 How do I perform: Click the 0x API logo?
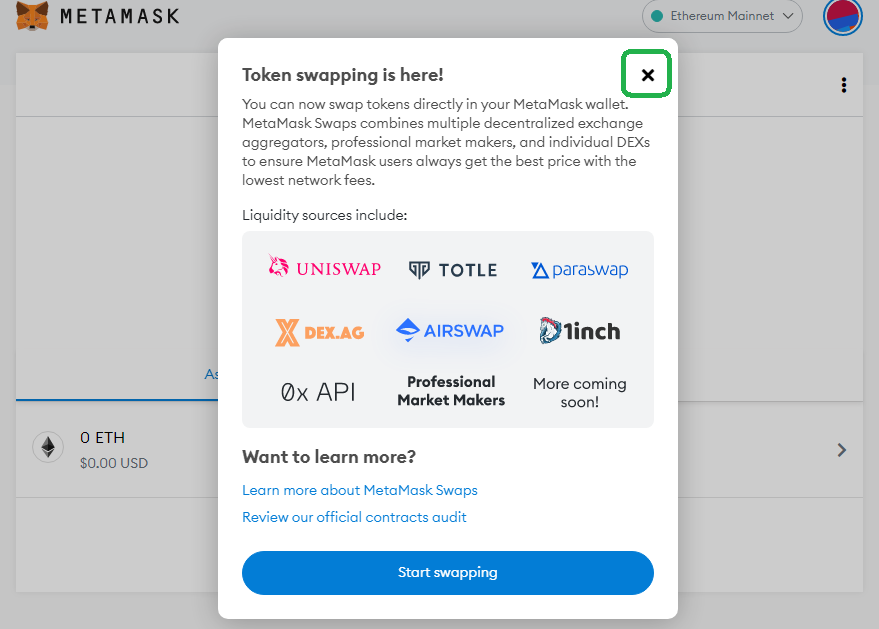coord(318,392)
